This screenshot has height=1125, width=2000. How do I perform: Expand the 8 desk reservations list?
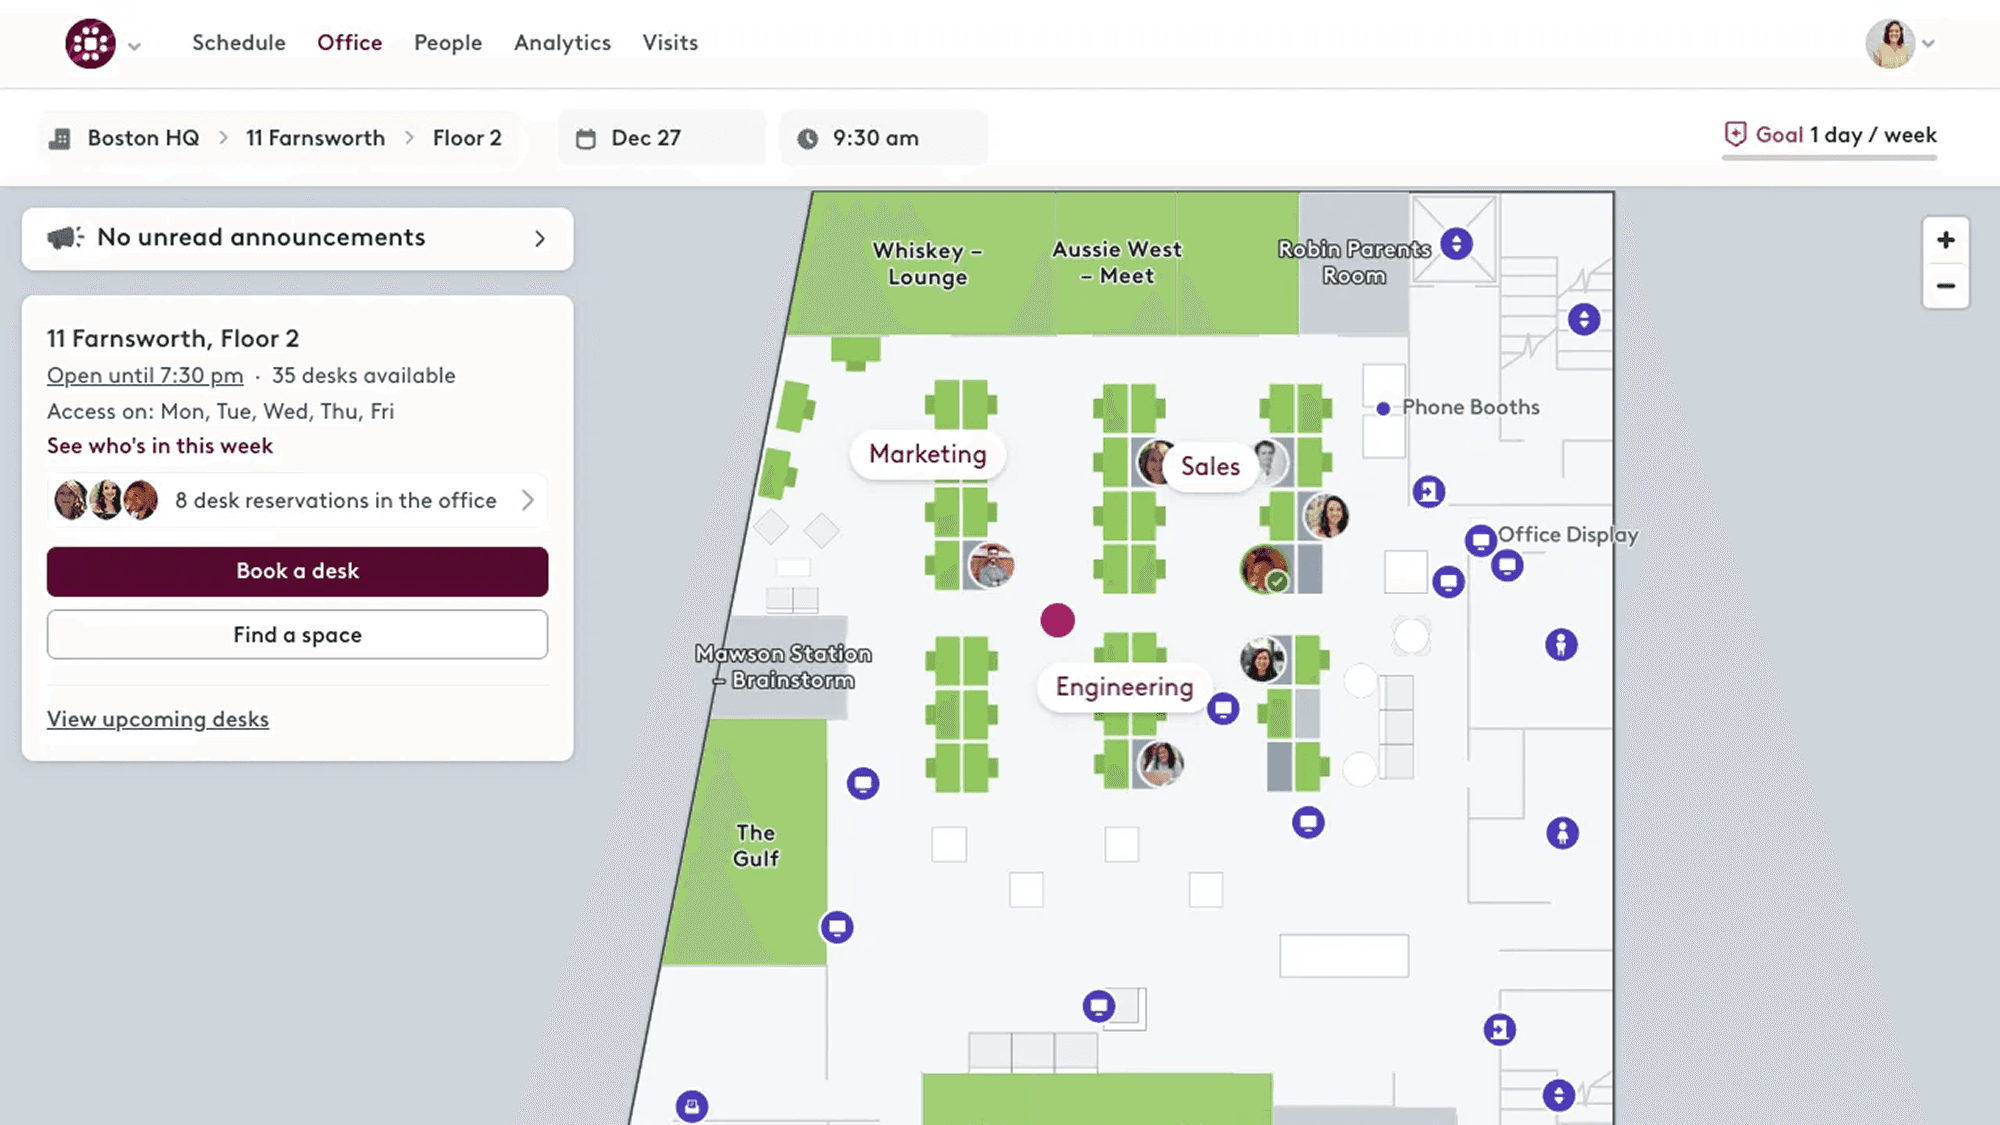tap(529, 500)
